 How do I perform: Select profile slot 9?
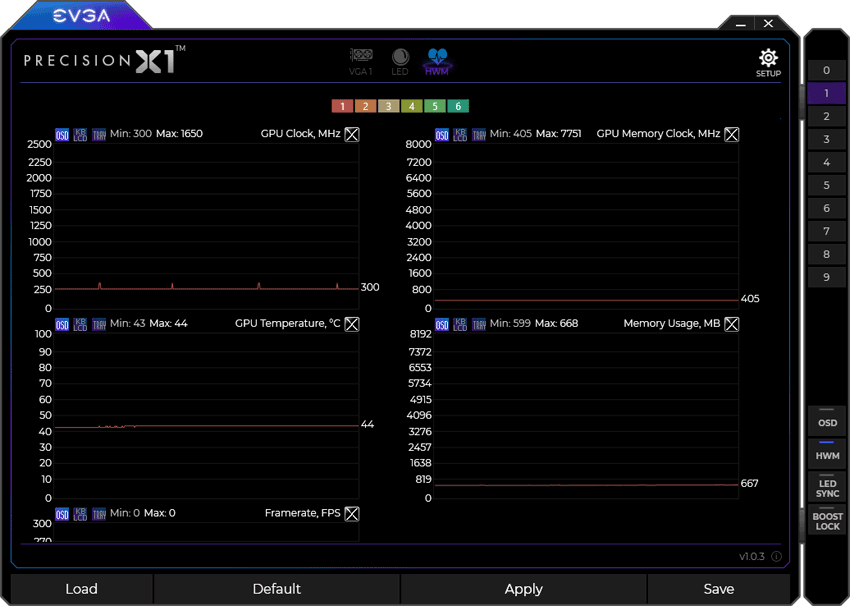coord(826,278)
